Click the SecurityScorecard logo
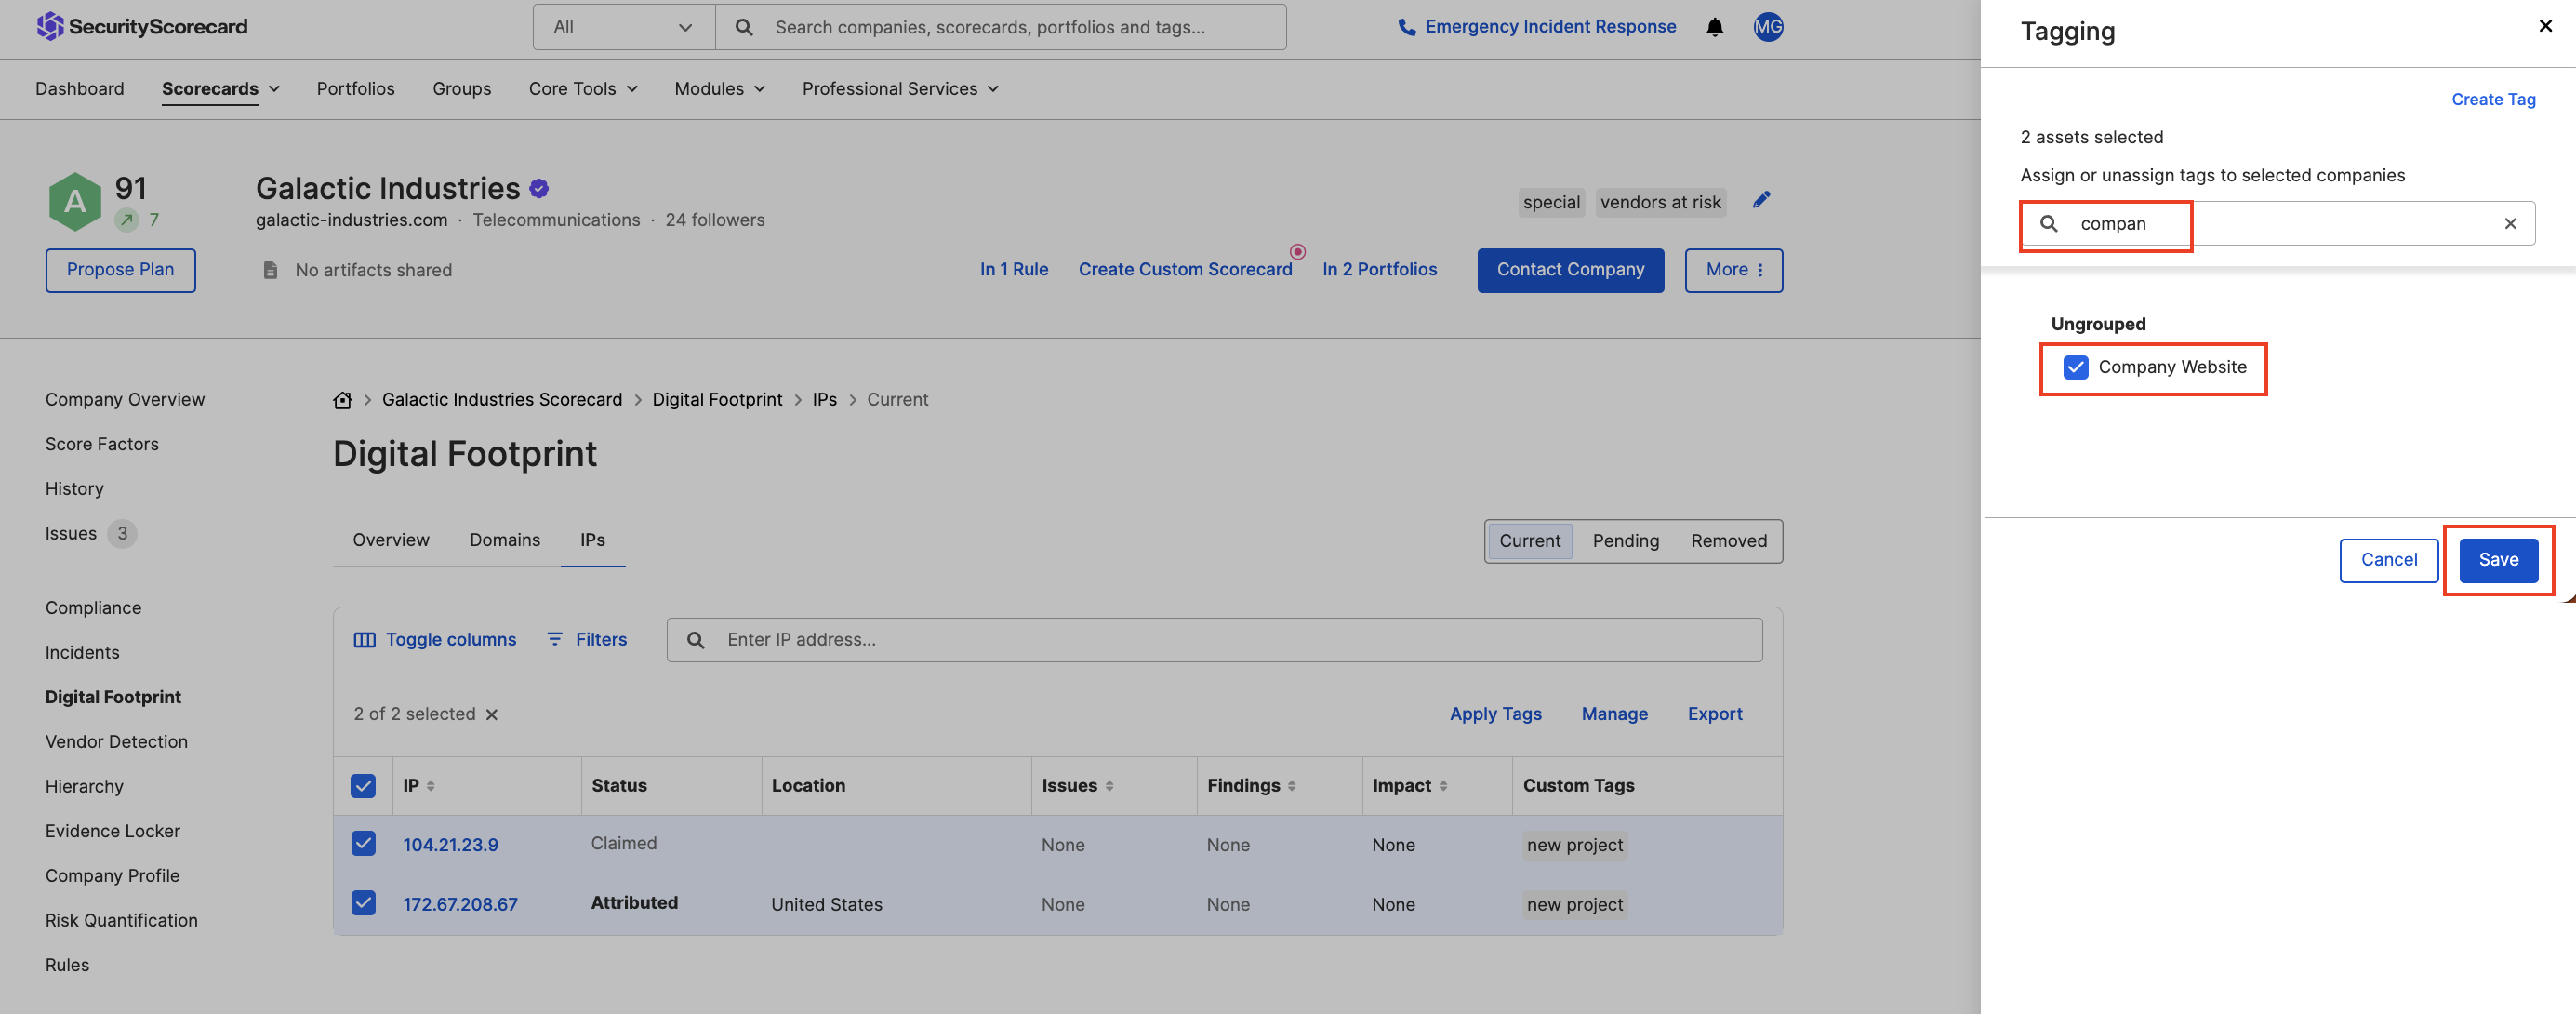Image resolution: width=2576 pixels, height=1014 pixels. (141, 27)
